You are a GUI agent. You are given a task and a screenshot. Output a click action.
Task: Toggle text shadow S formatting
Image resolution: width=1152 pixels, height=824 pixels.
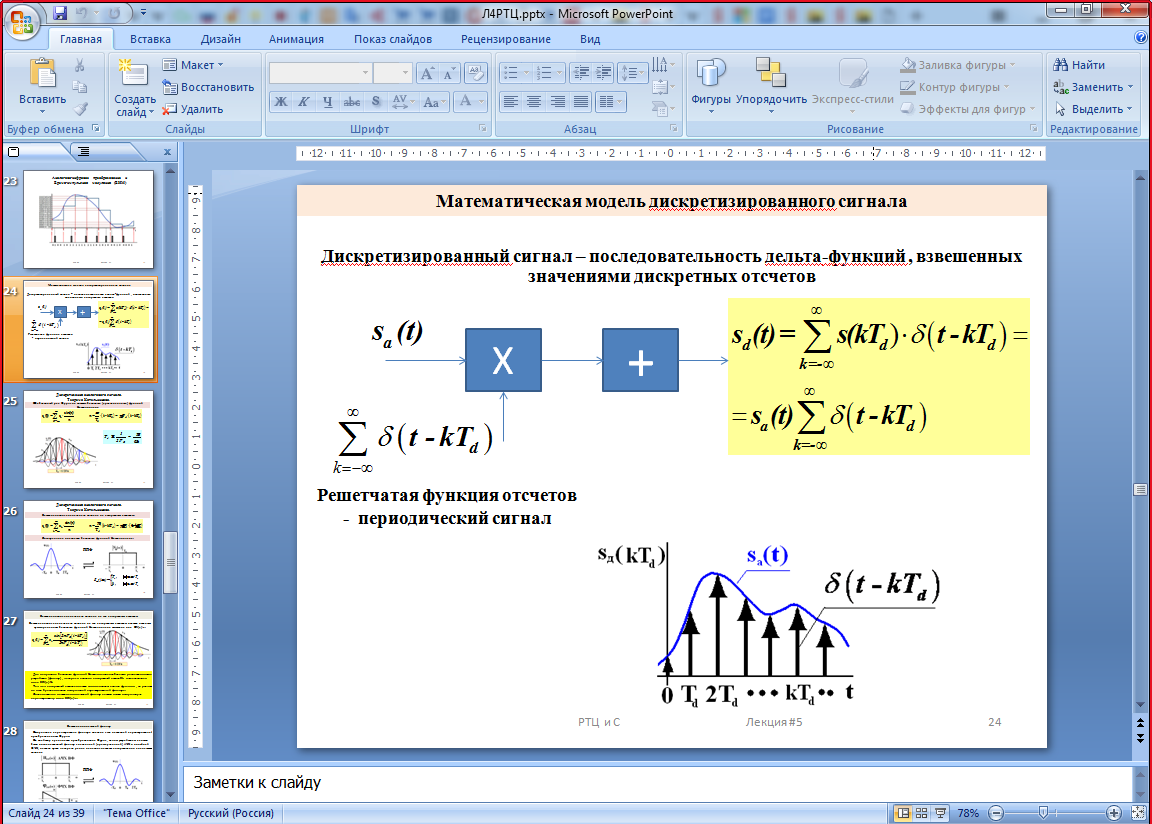(376, 102)
